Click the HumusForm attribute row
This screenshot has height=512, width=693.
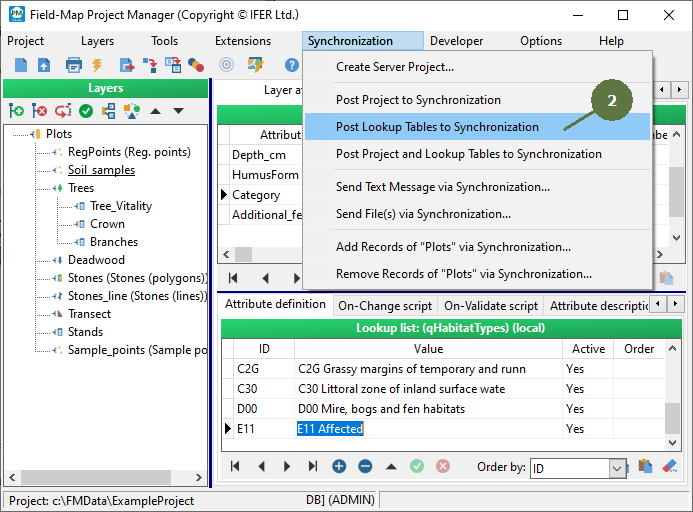pos(265,175)
